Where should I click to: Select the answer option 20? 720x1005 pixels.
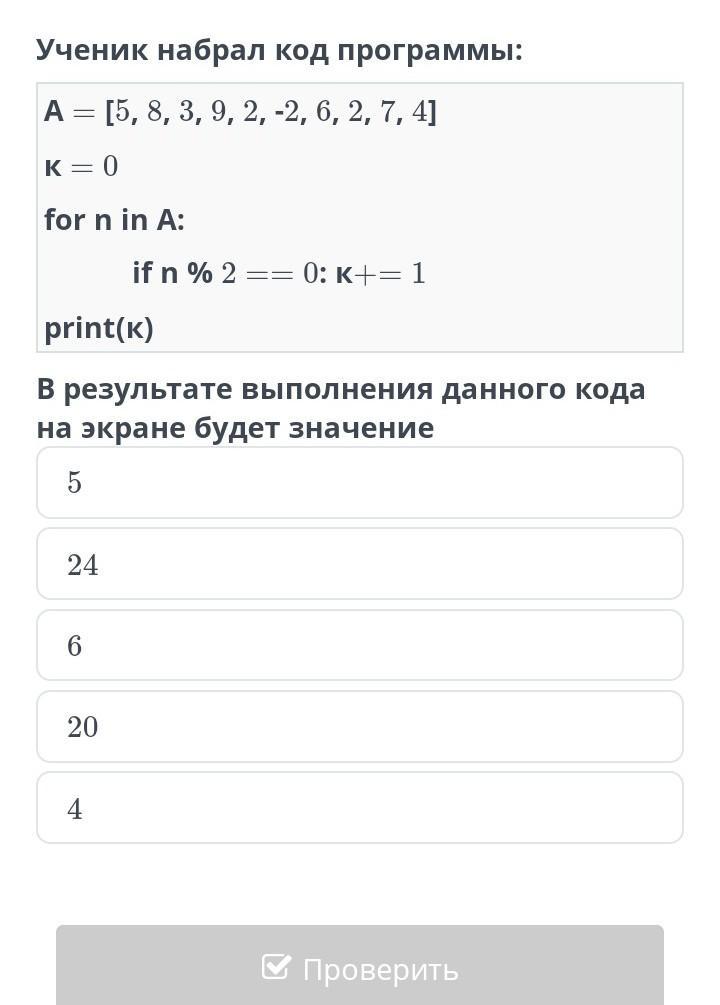[x=359, y=727]
